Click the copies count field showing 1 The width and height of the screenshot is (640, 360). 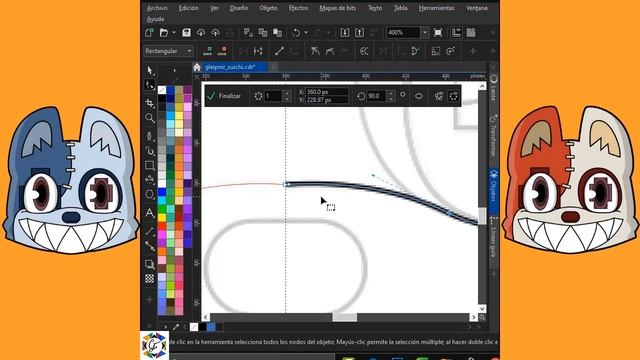click(273, 96)
